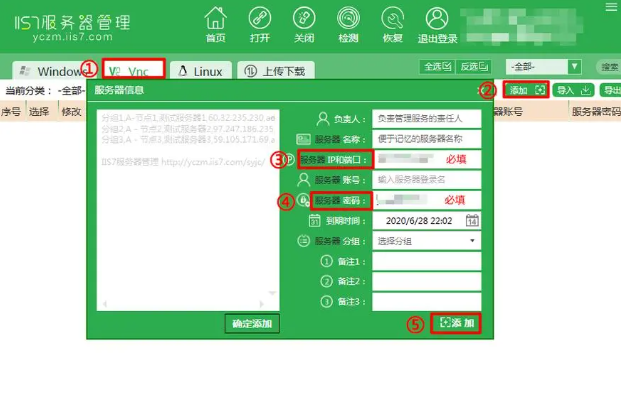Switch to the Vnc tab
Viewport: 621px width, 414px height.
(133, 70)
